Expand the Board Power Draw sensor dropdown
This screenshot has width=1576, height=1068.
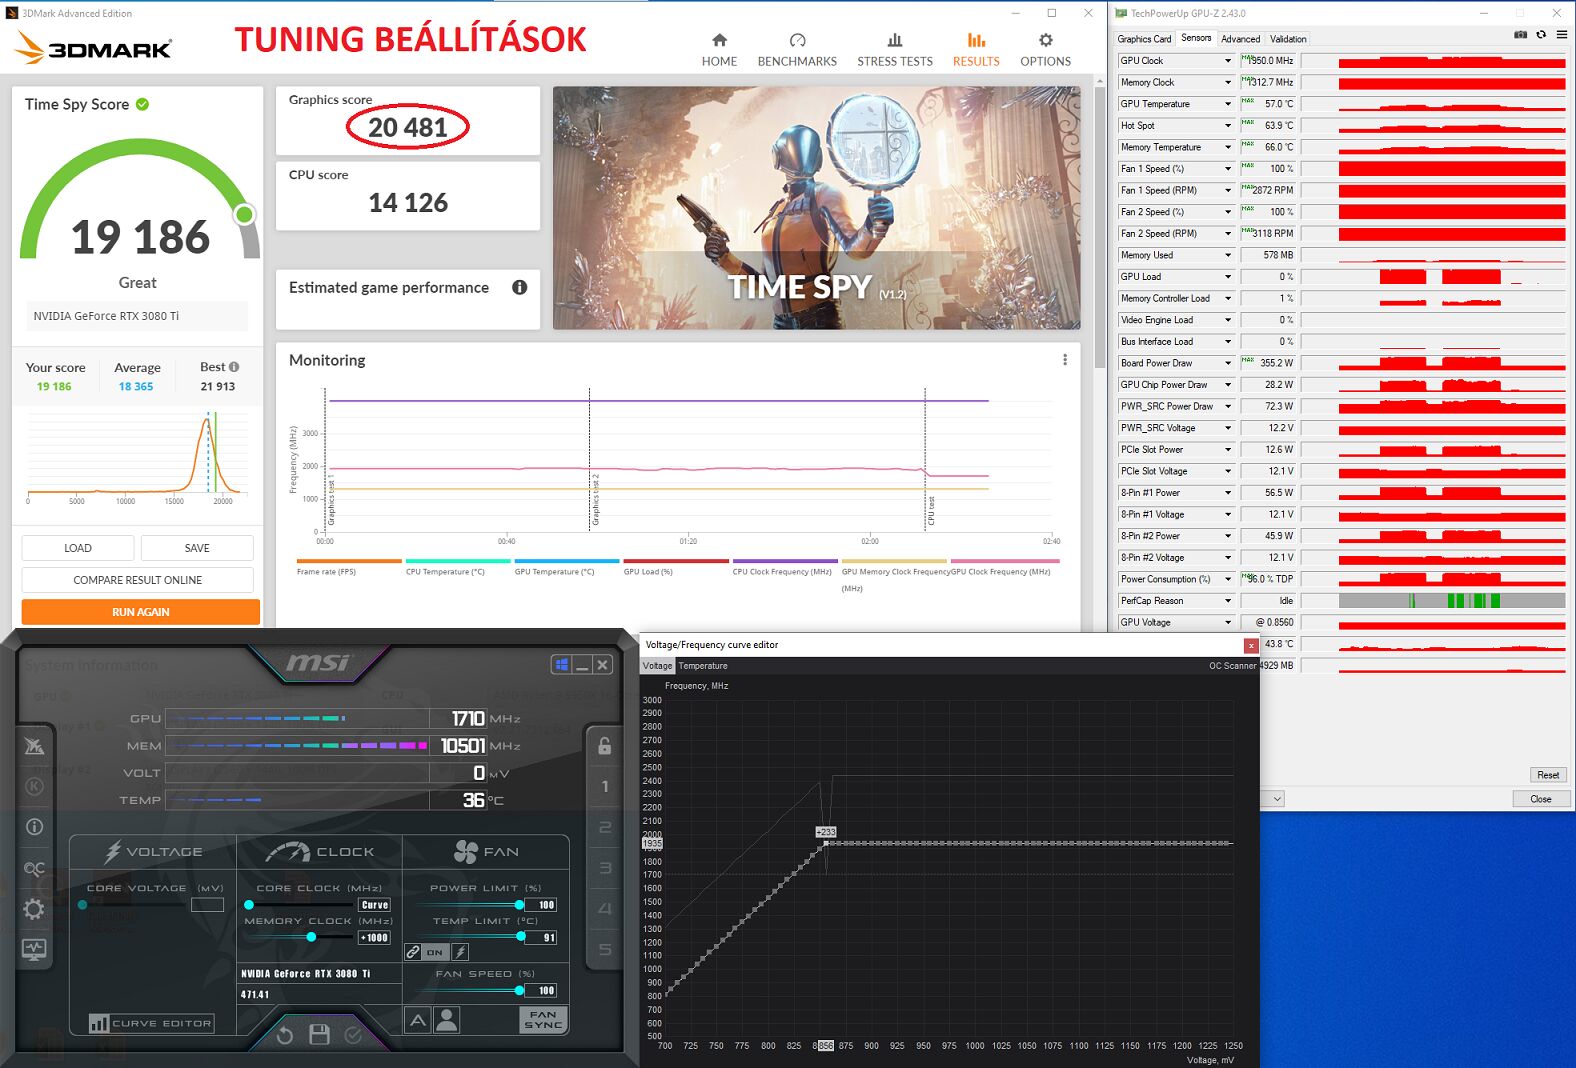[x=1228, y=363]
